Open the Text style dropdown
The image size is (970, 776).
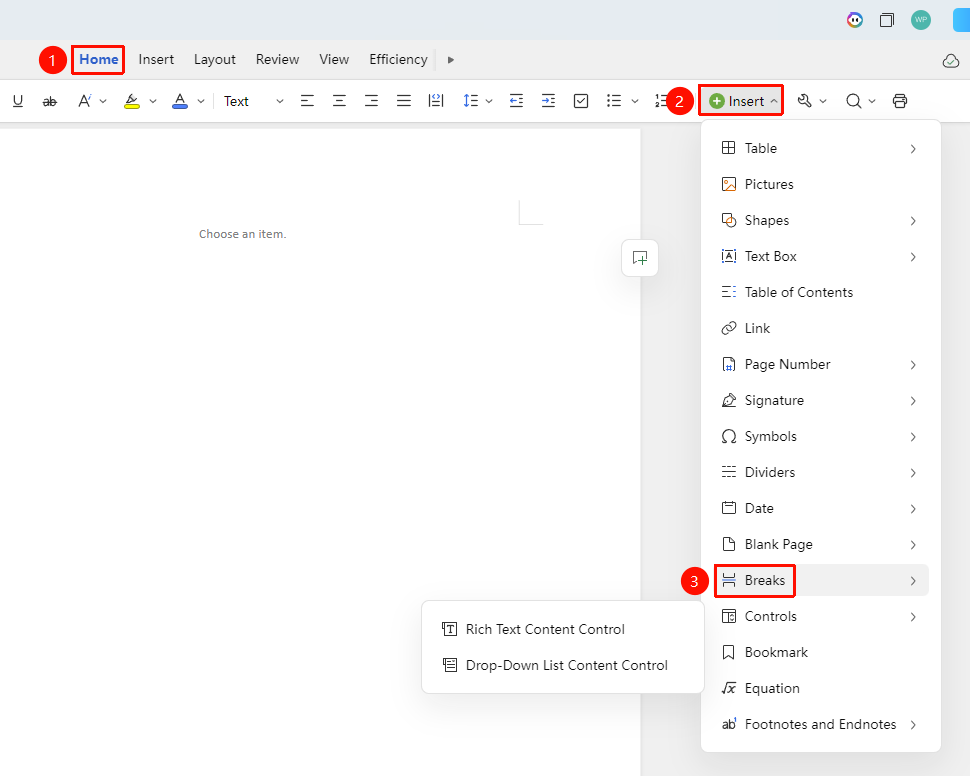coord(254,101)
